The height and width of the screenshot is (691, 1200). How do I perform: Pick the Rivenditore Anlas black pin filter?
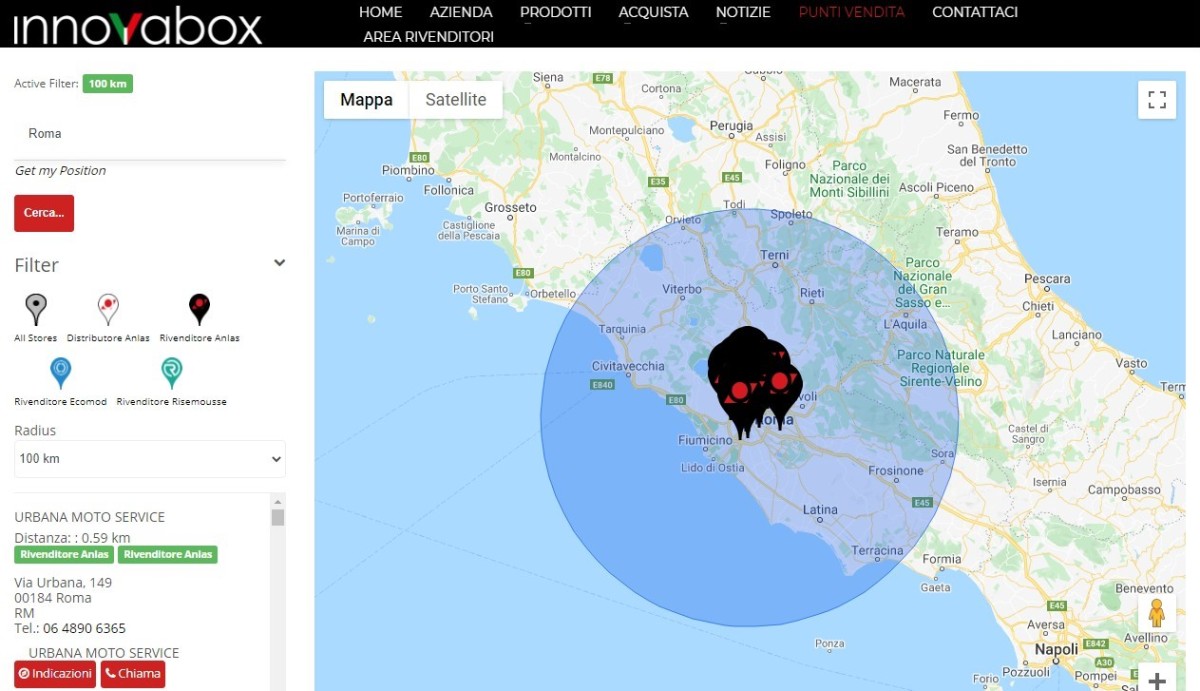point(200,309)
